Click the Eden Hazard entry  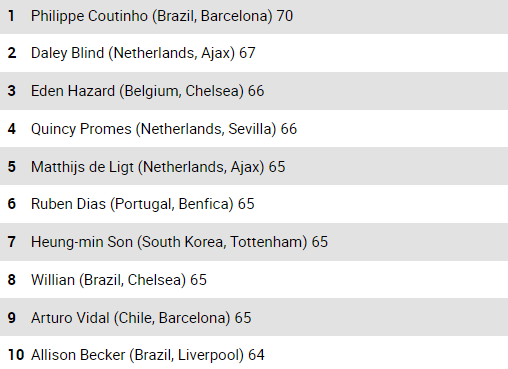(x=254, y=91)
